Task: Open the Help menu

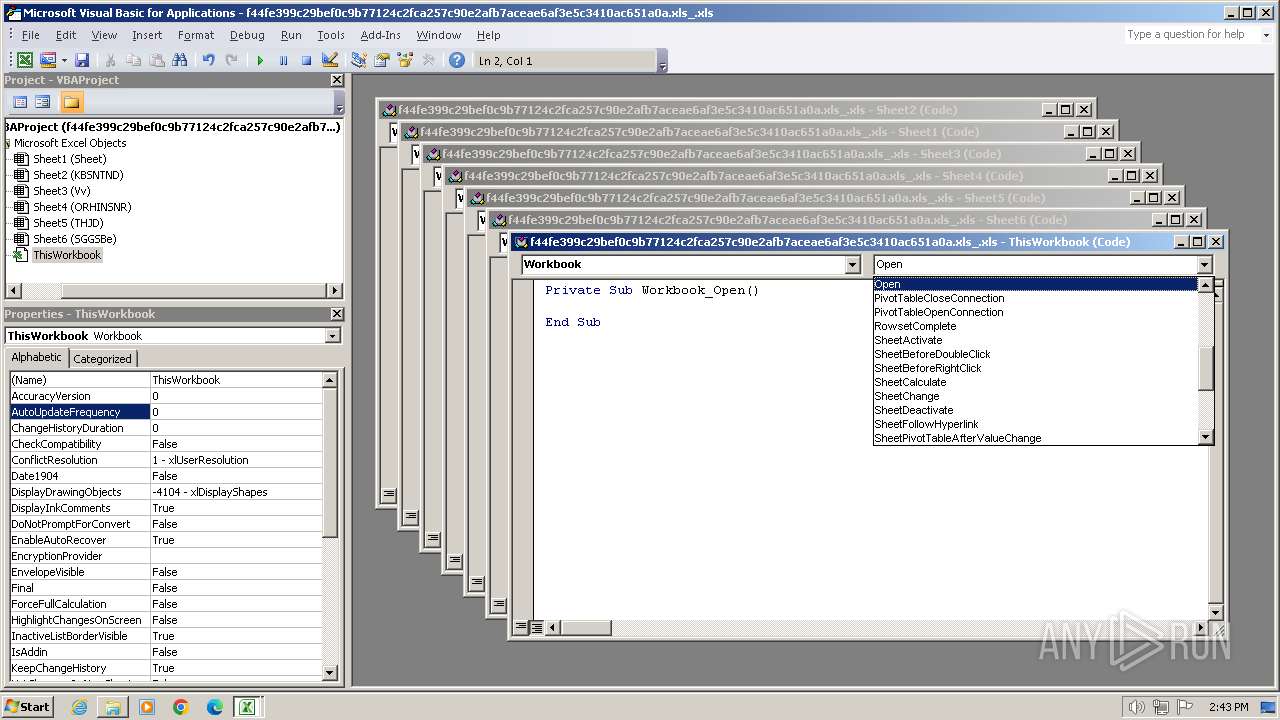Action: pos(488,35)
